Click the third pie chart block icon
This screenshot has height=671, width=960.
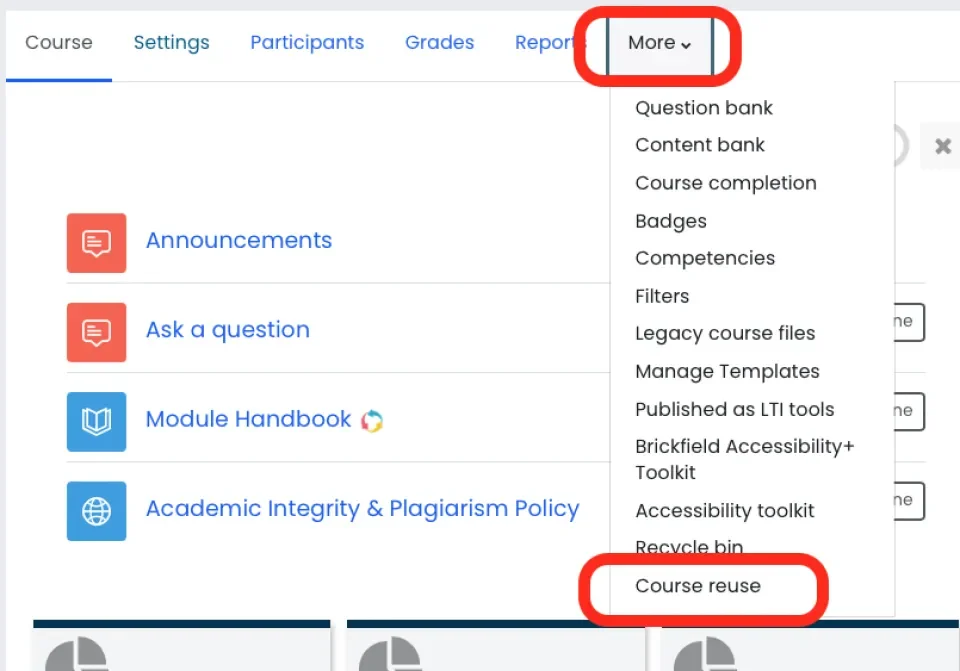[704, 654]
